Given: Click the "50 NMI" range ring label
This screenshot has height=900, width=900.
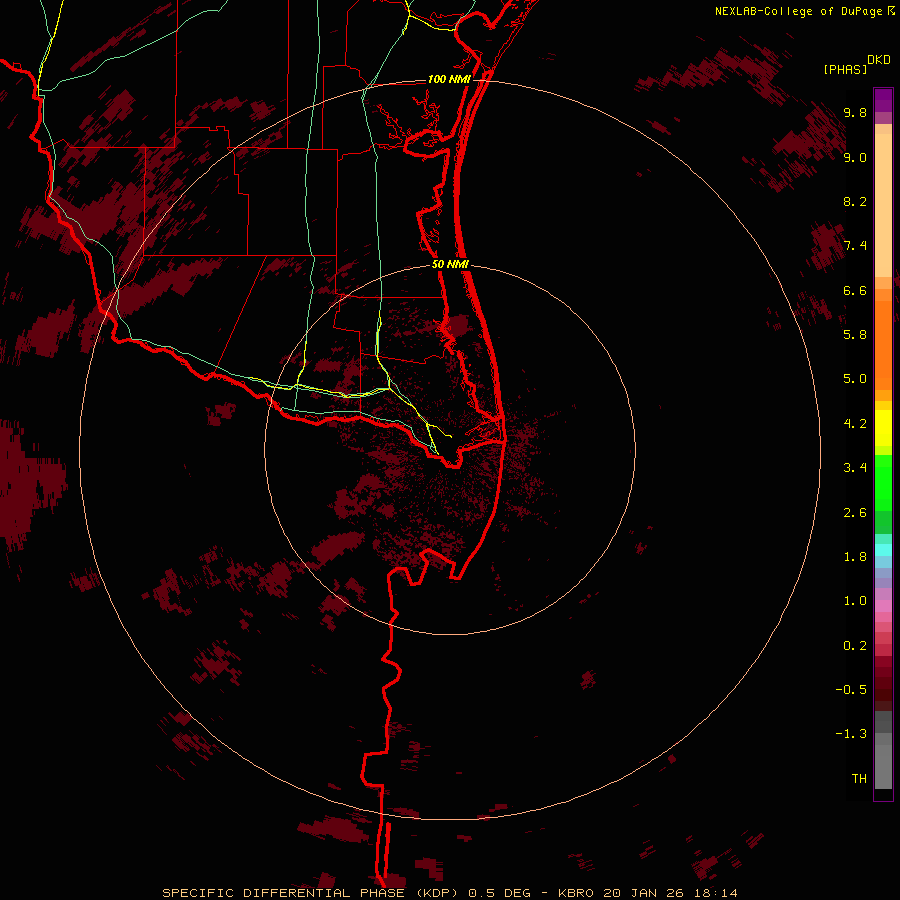Looking at the screenshot, I should point(450,264).
